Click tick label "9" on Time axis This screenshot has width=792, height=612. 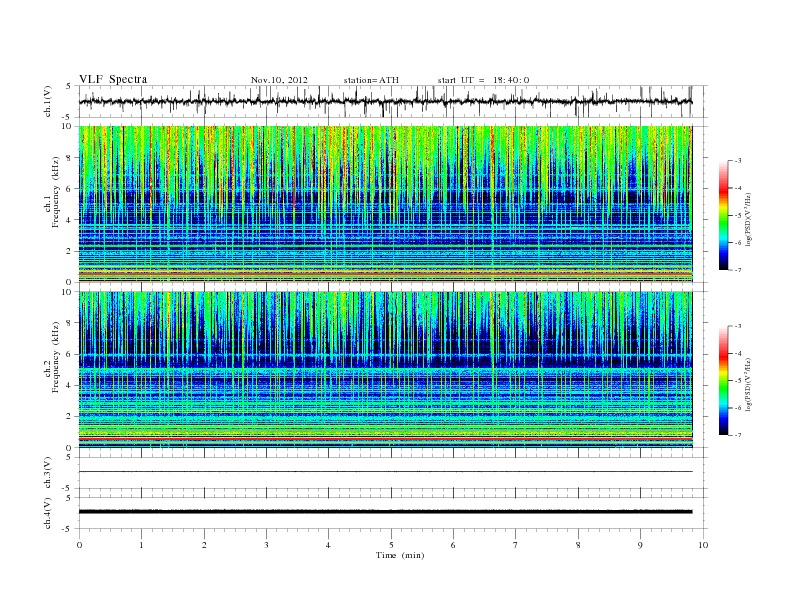pos(640,545)
